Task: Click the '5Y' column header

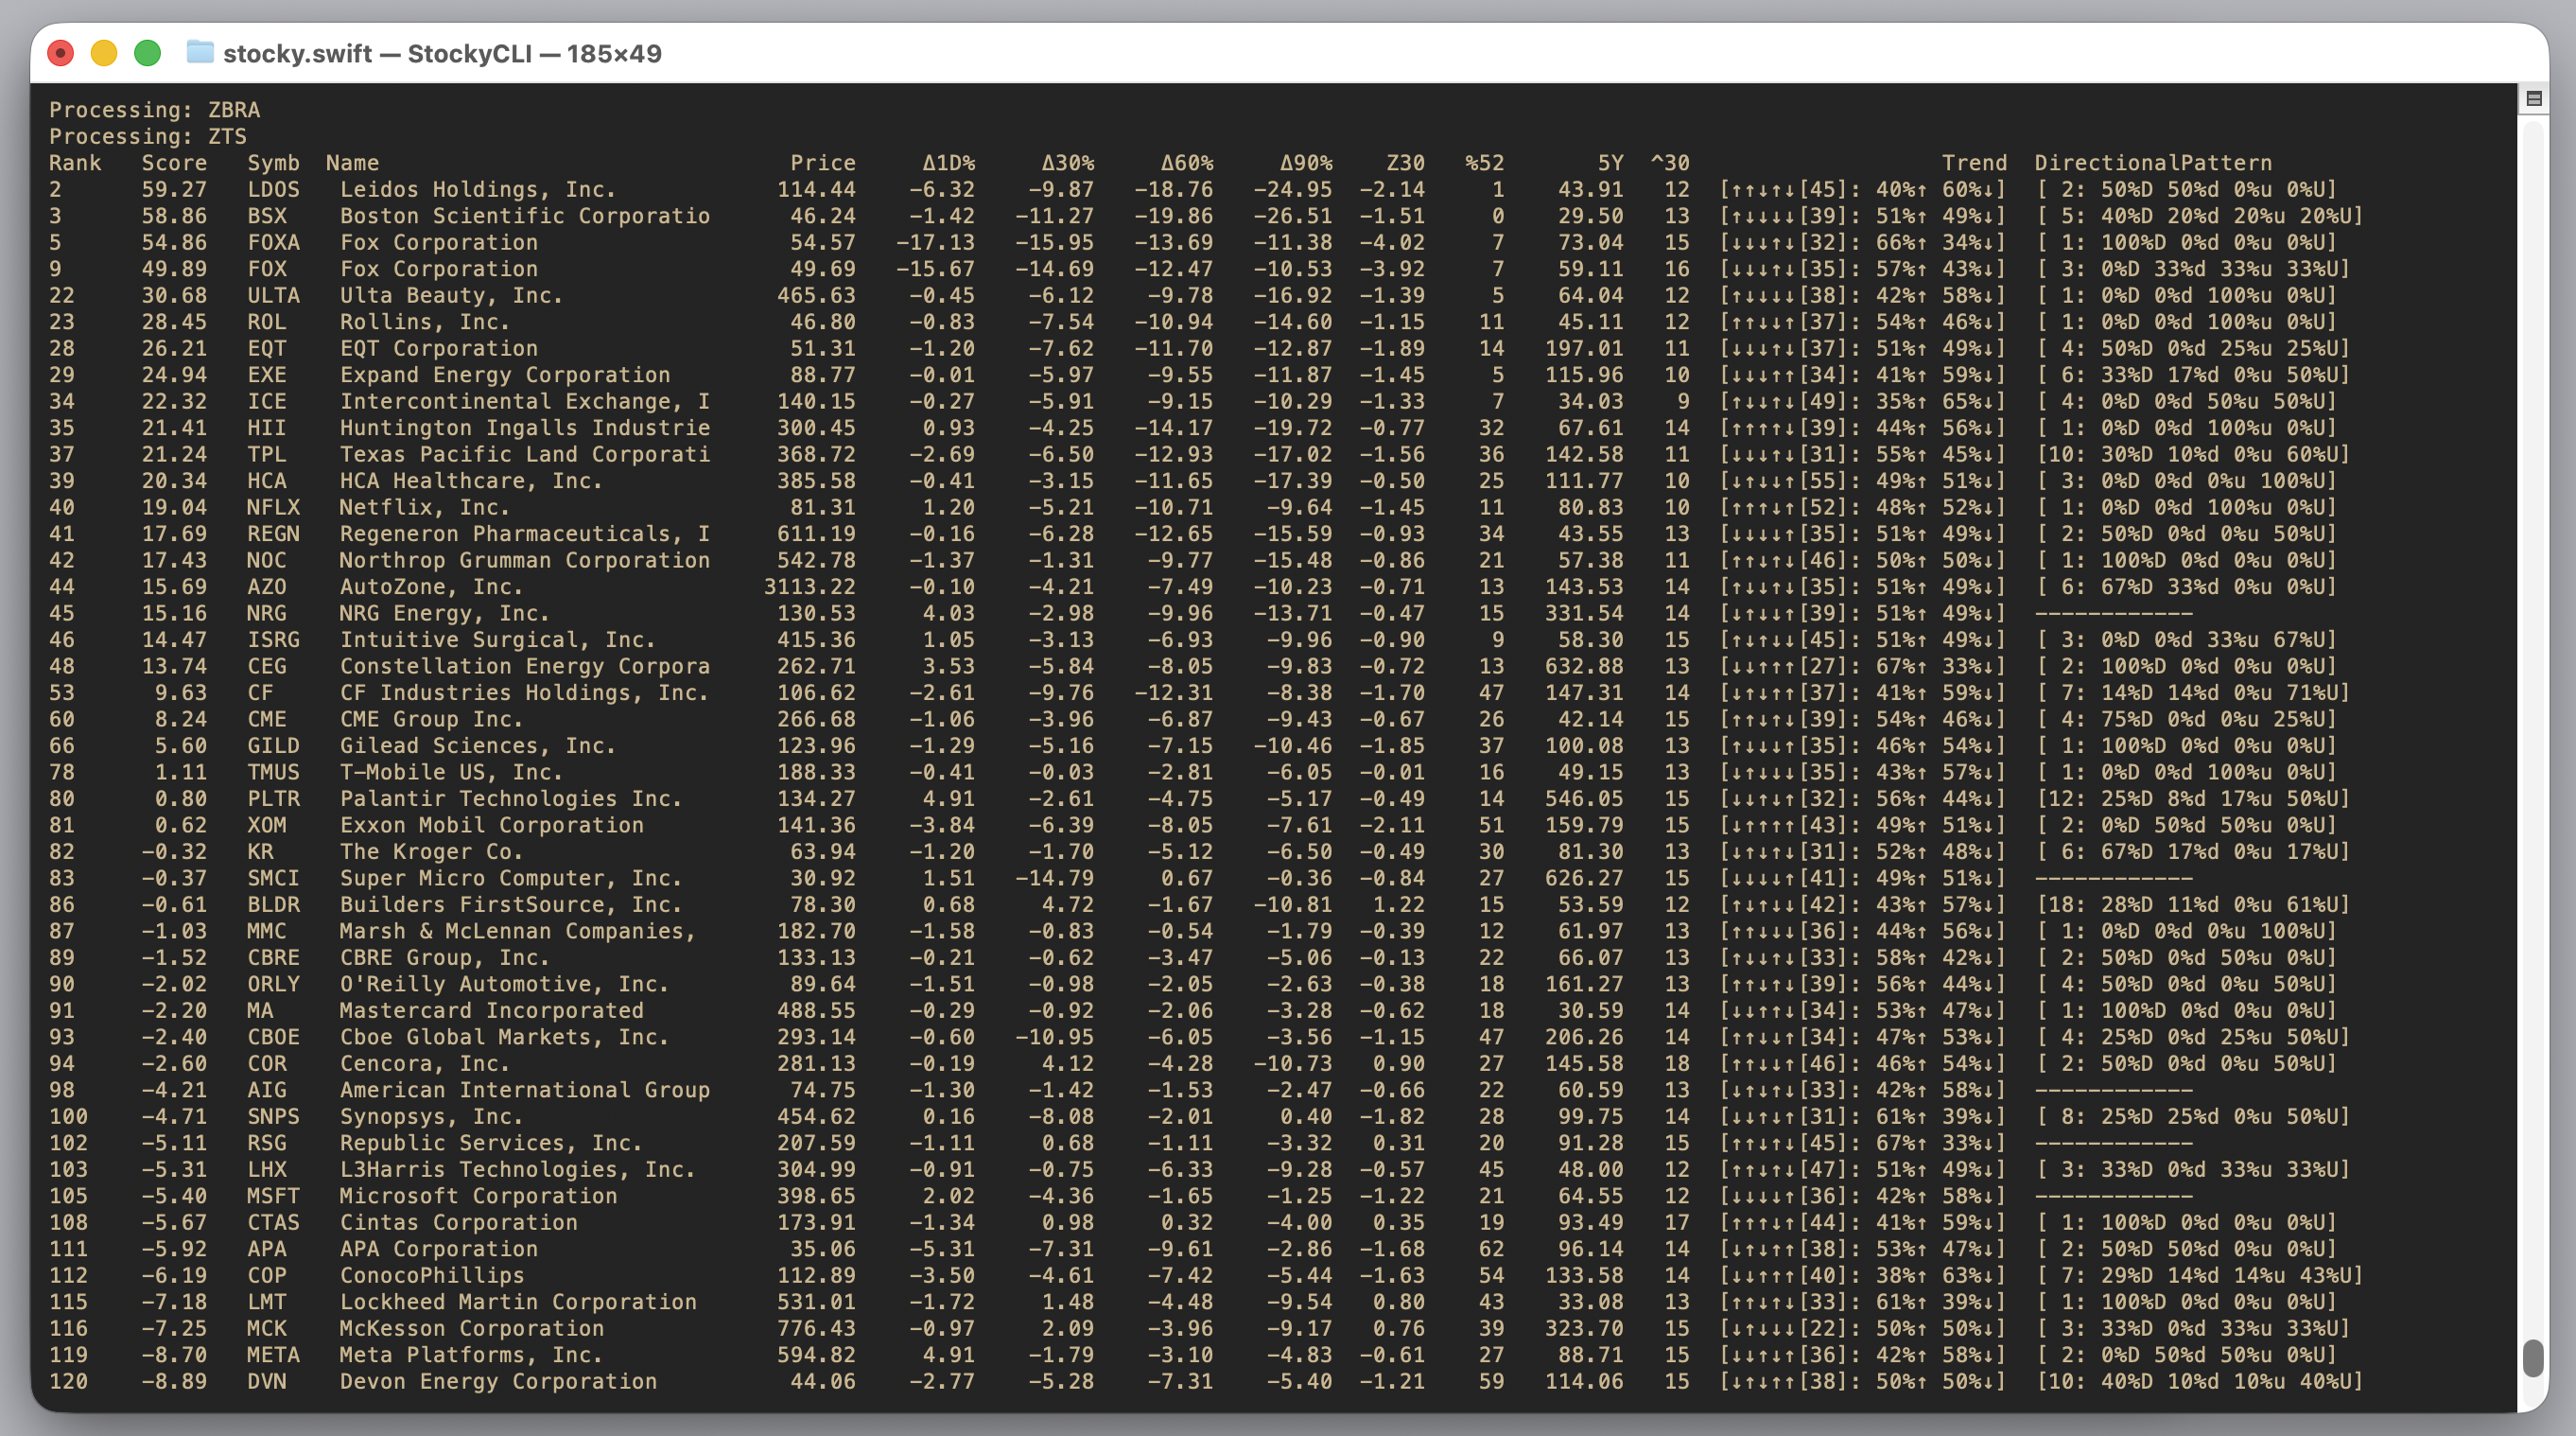Action: (1610, 163)
